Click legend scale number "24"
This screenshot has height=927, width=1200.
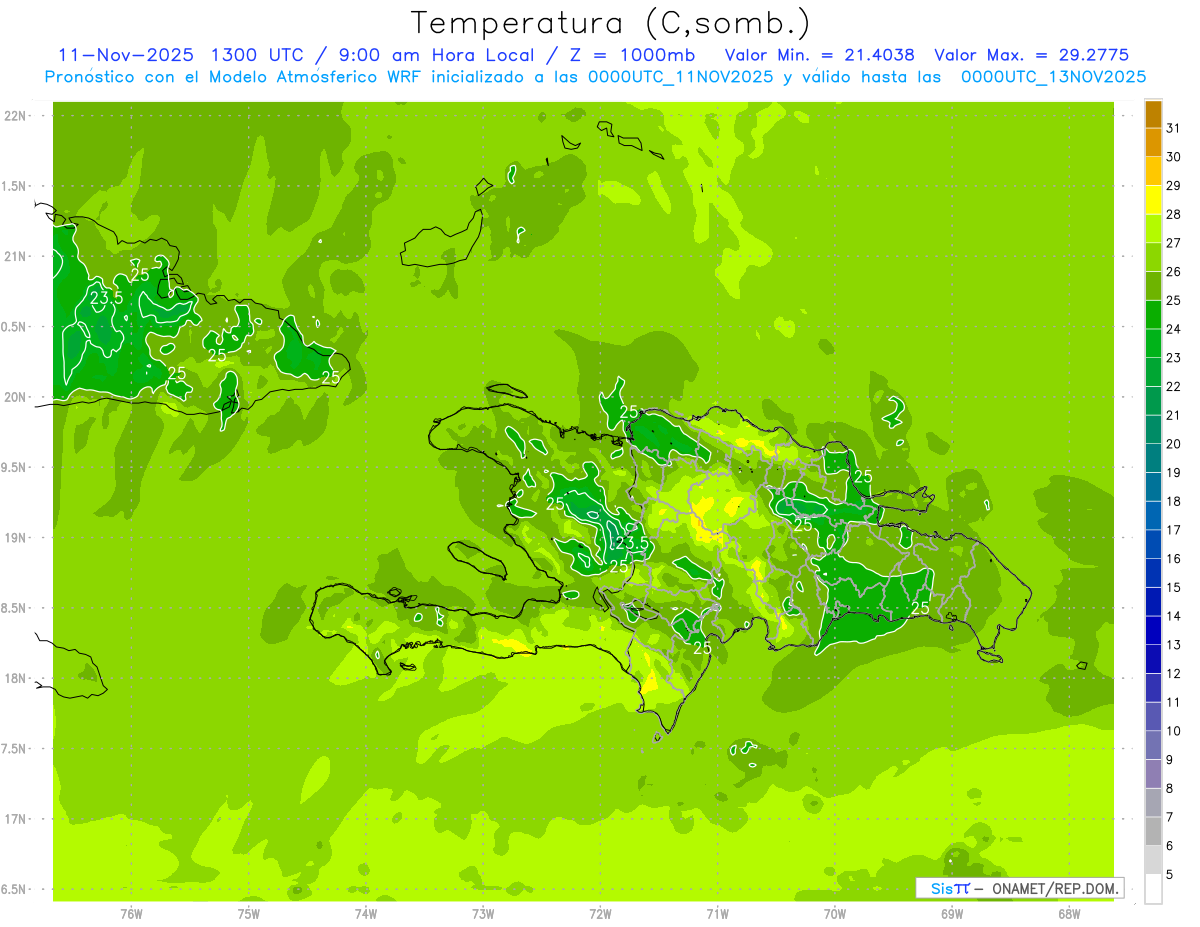pos(1174,329)
